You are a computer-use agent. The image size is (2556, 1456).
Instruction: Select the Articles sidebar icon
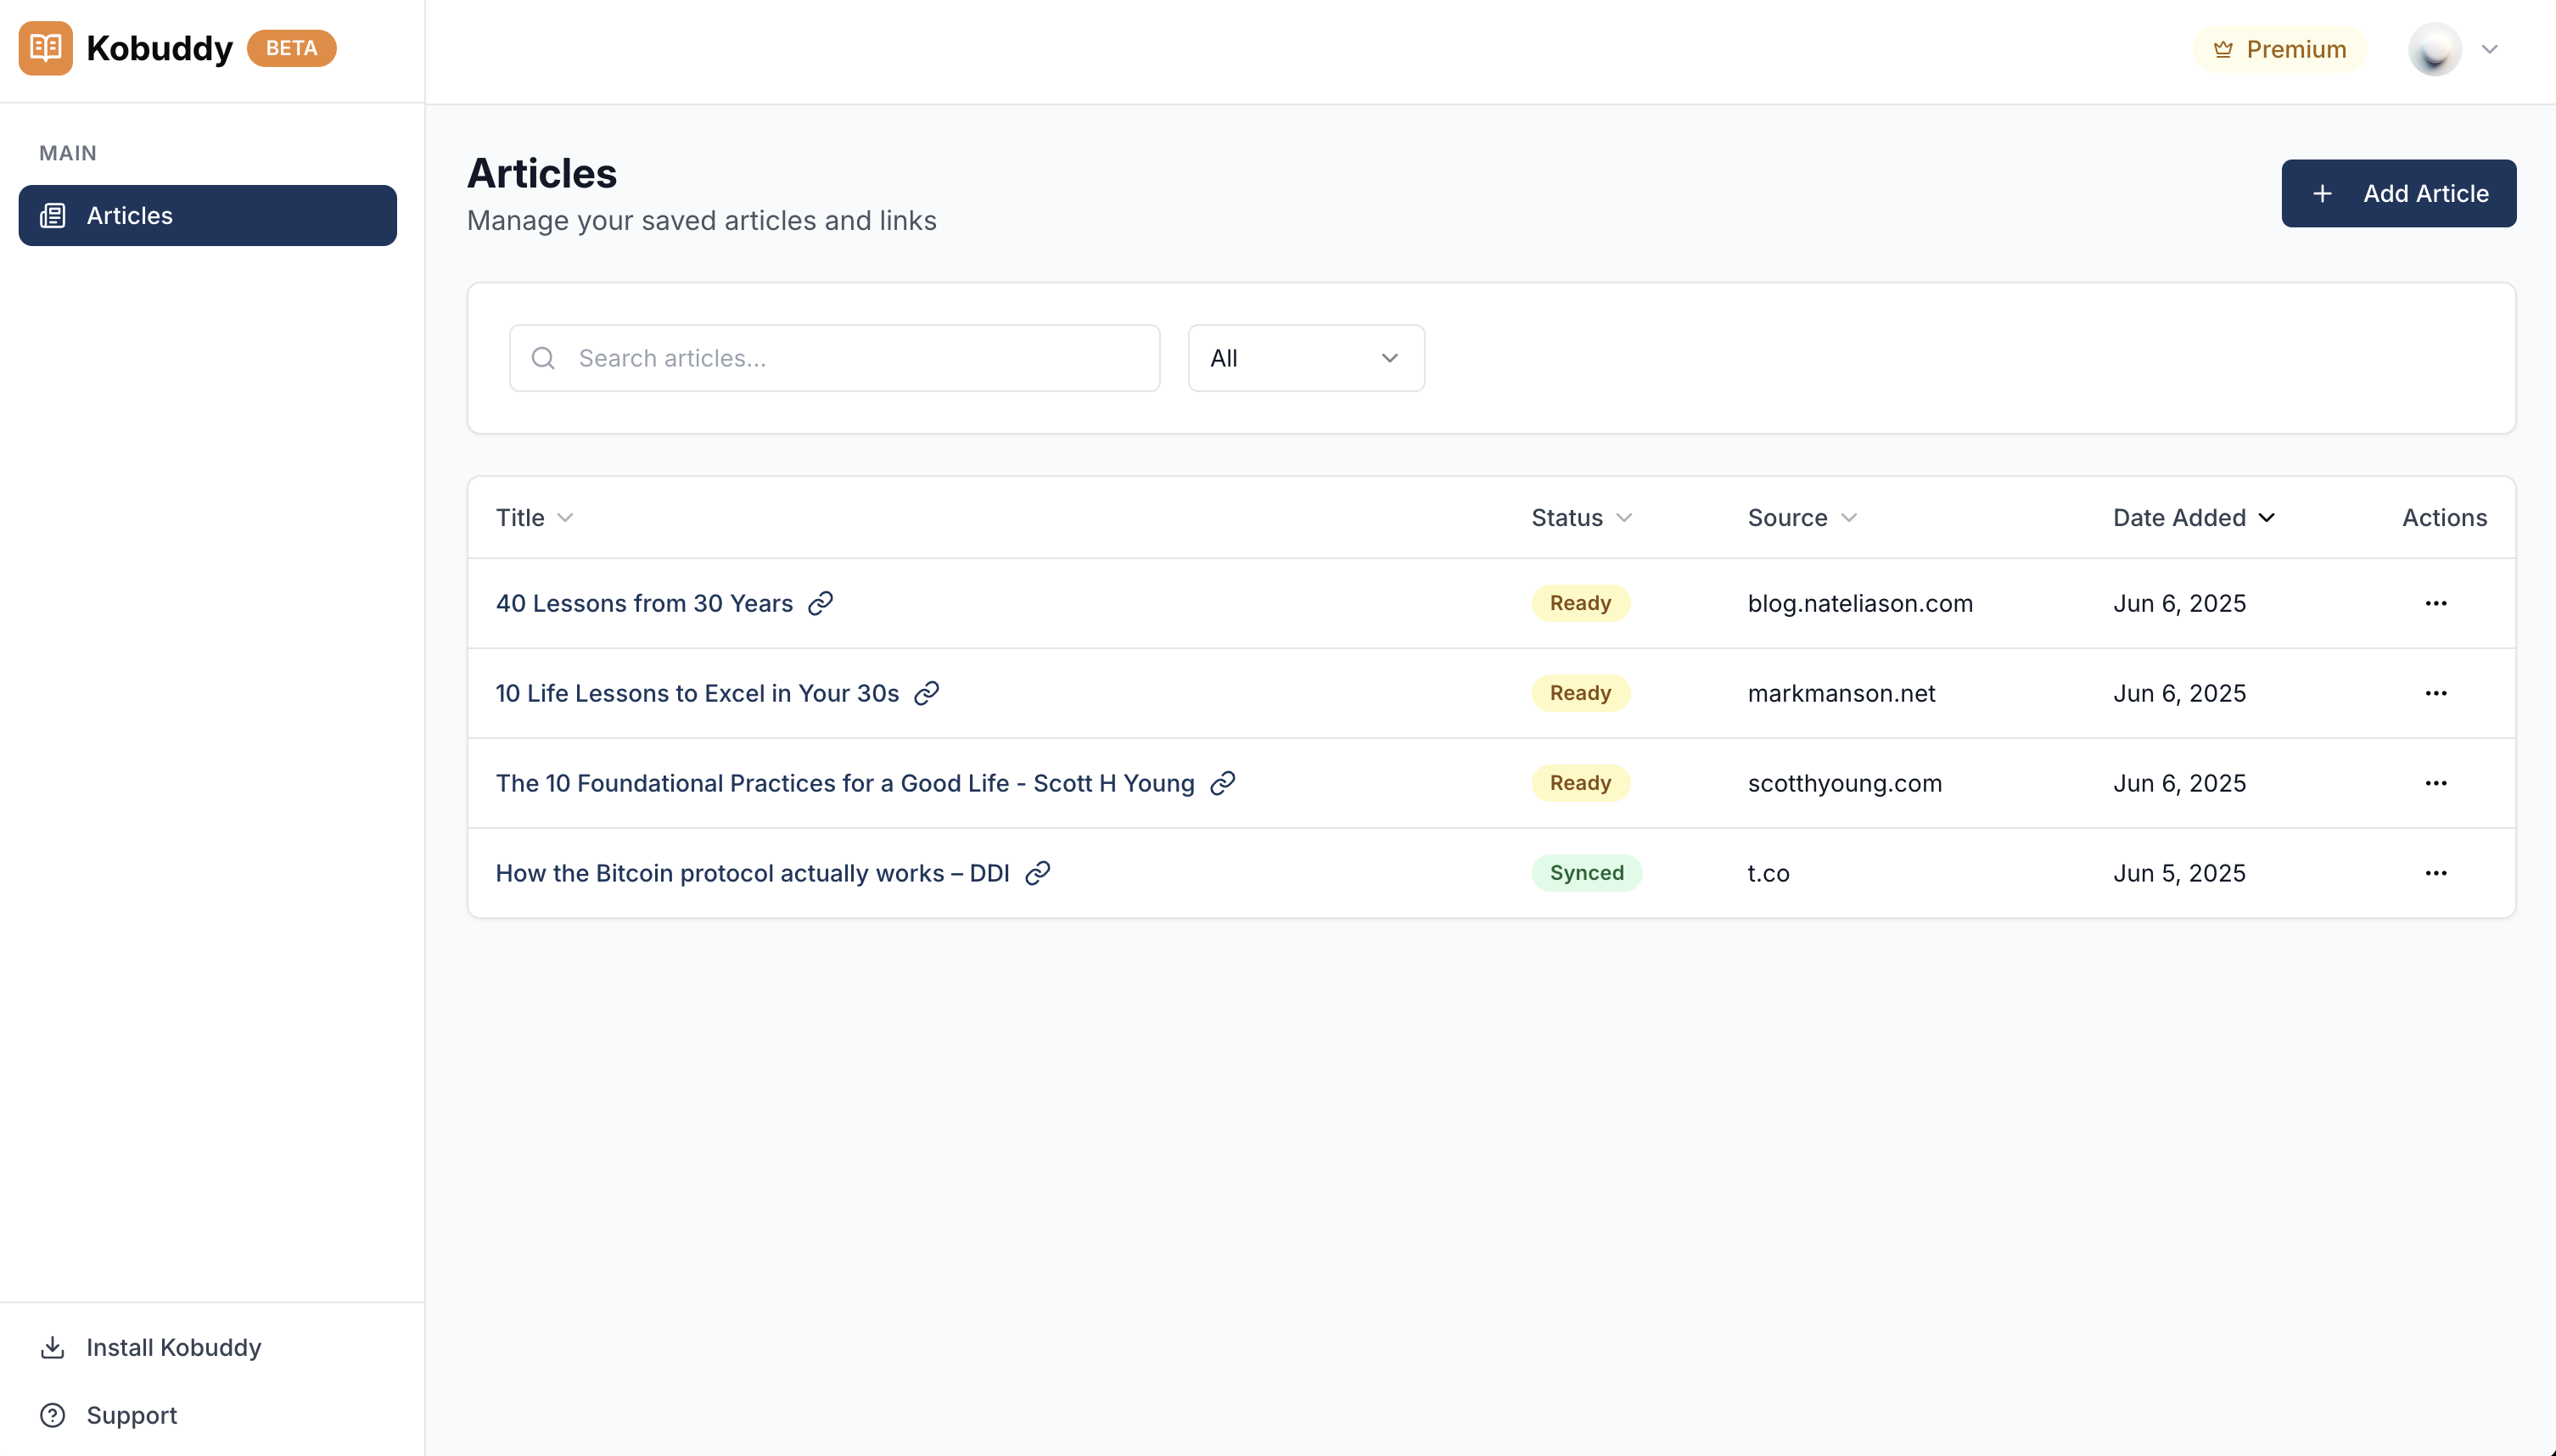pyautogui.click(x=52, y=215)
